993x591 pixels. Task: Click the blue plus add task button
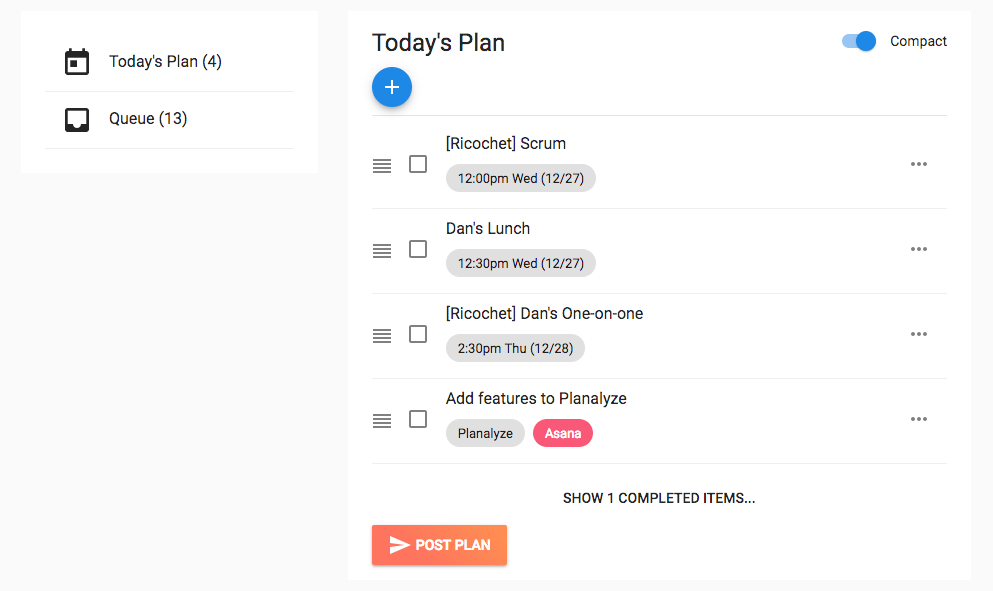click(391, 87)
